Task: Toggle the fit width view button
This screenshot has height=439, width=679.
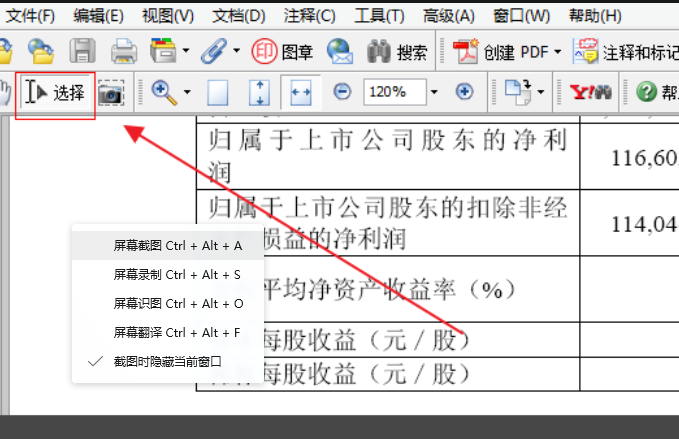Action: pos(301,92)
